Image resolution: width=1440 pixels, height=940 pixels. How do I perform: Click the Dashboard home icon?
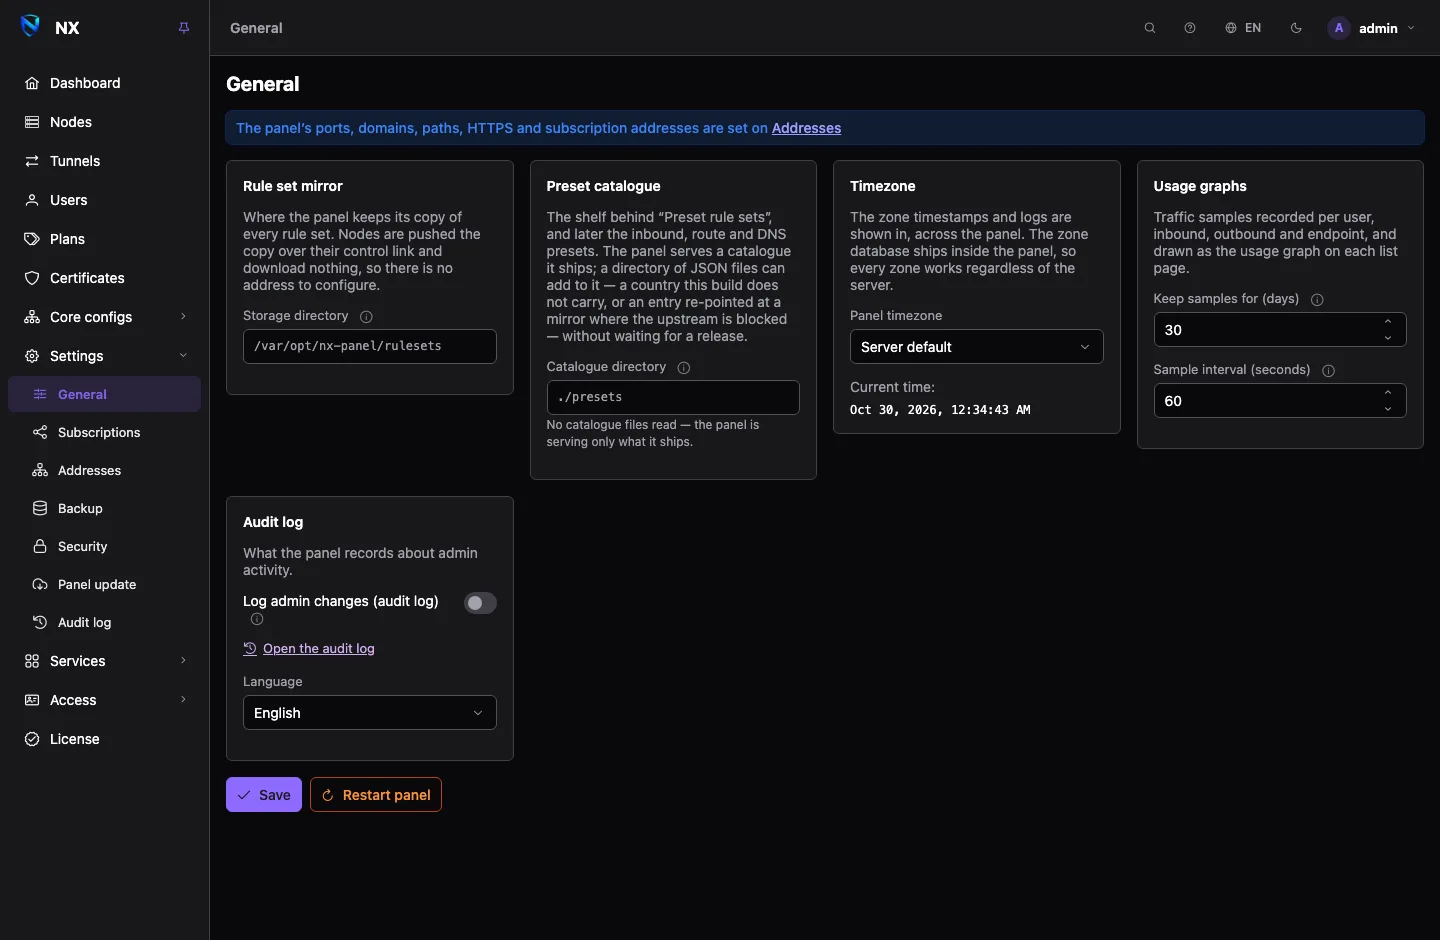(32, 83)
